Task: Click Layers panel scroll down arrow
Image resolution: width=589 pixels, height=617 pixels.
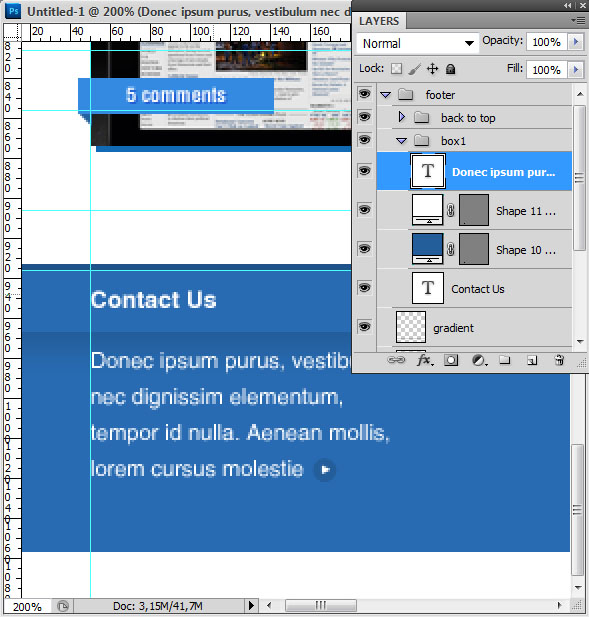Action: coord(580,342)
